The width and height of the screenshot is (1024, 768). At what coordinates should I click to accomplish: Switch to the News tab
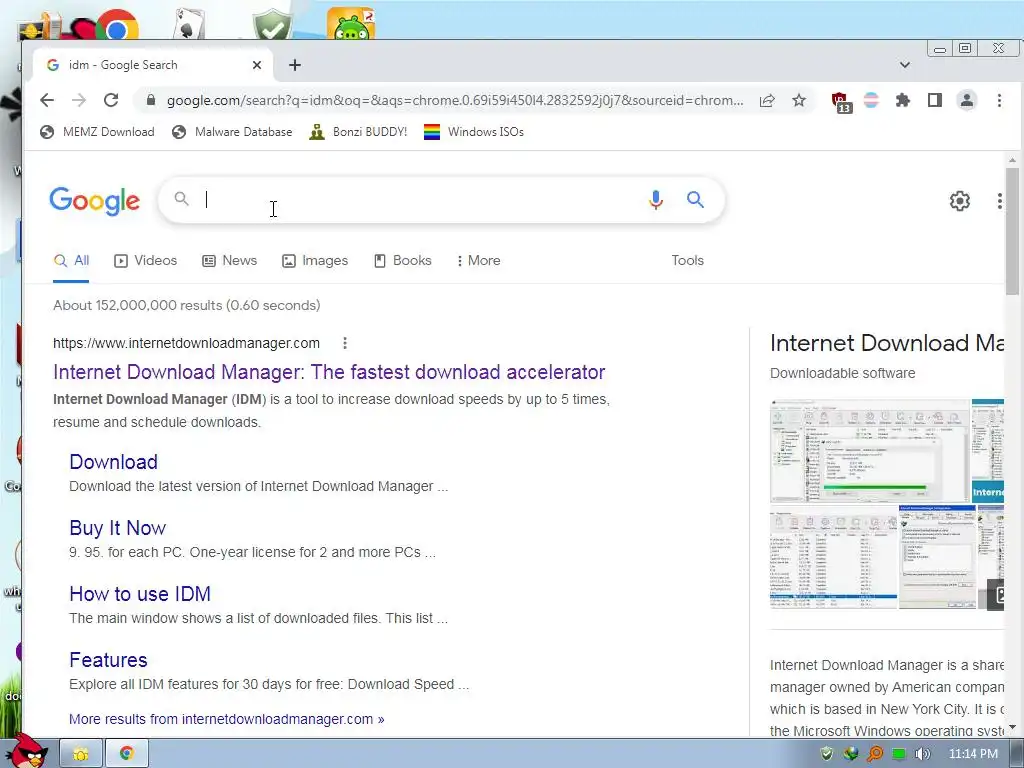(229, 261)
